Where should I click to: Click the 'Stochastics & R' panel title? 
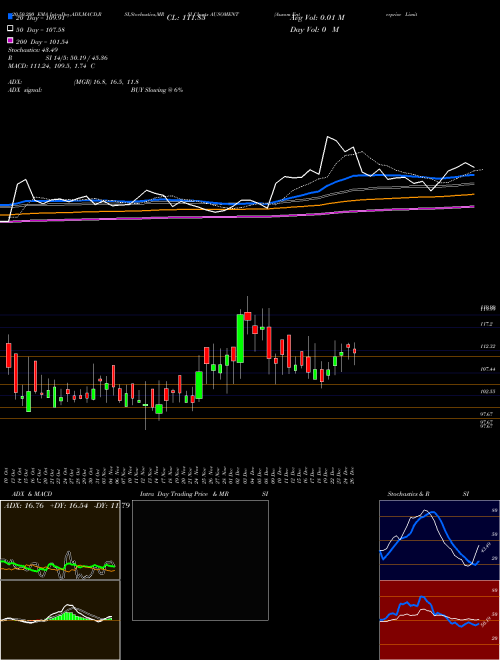[x=408, y=494]
